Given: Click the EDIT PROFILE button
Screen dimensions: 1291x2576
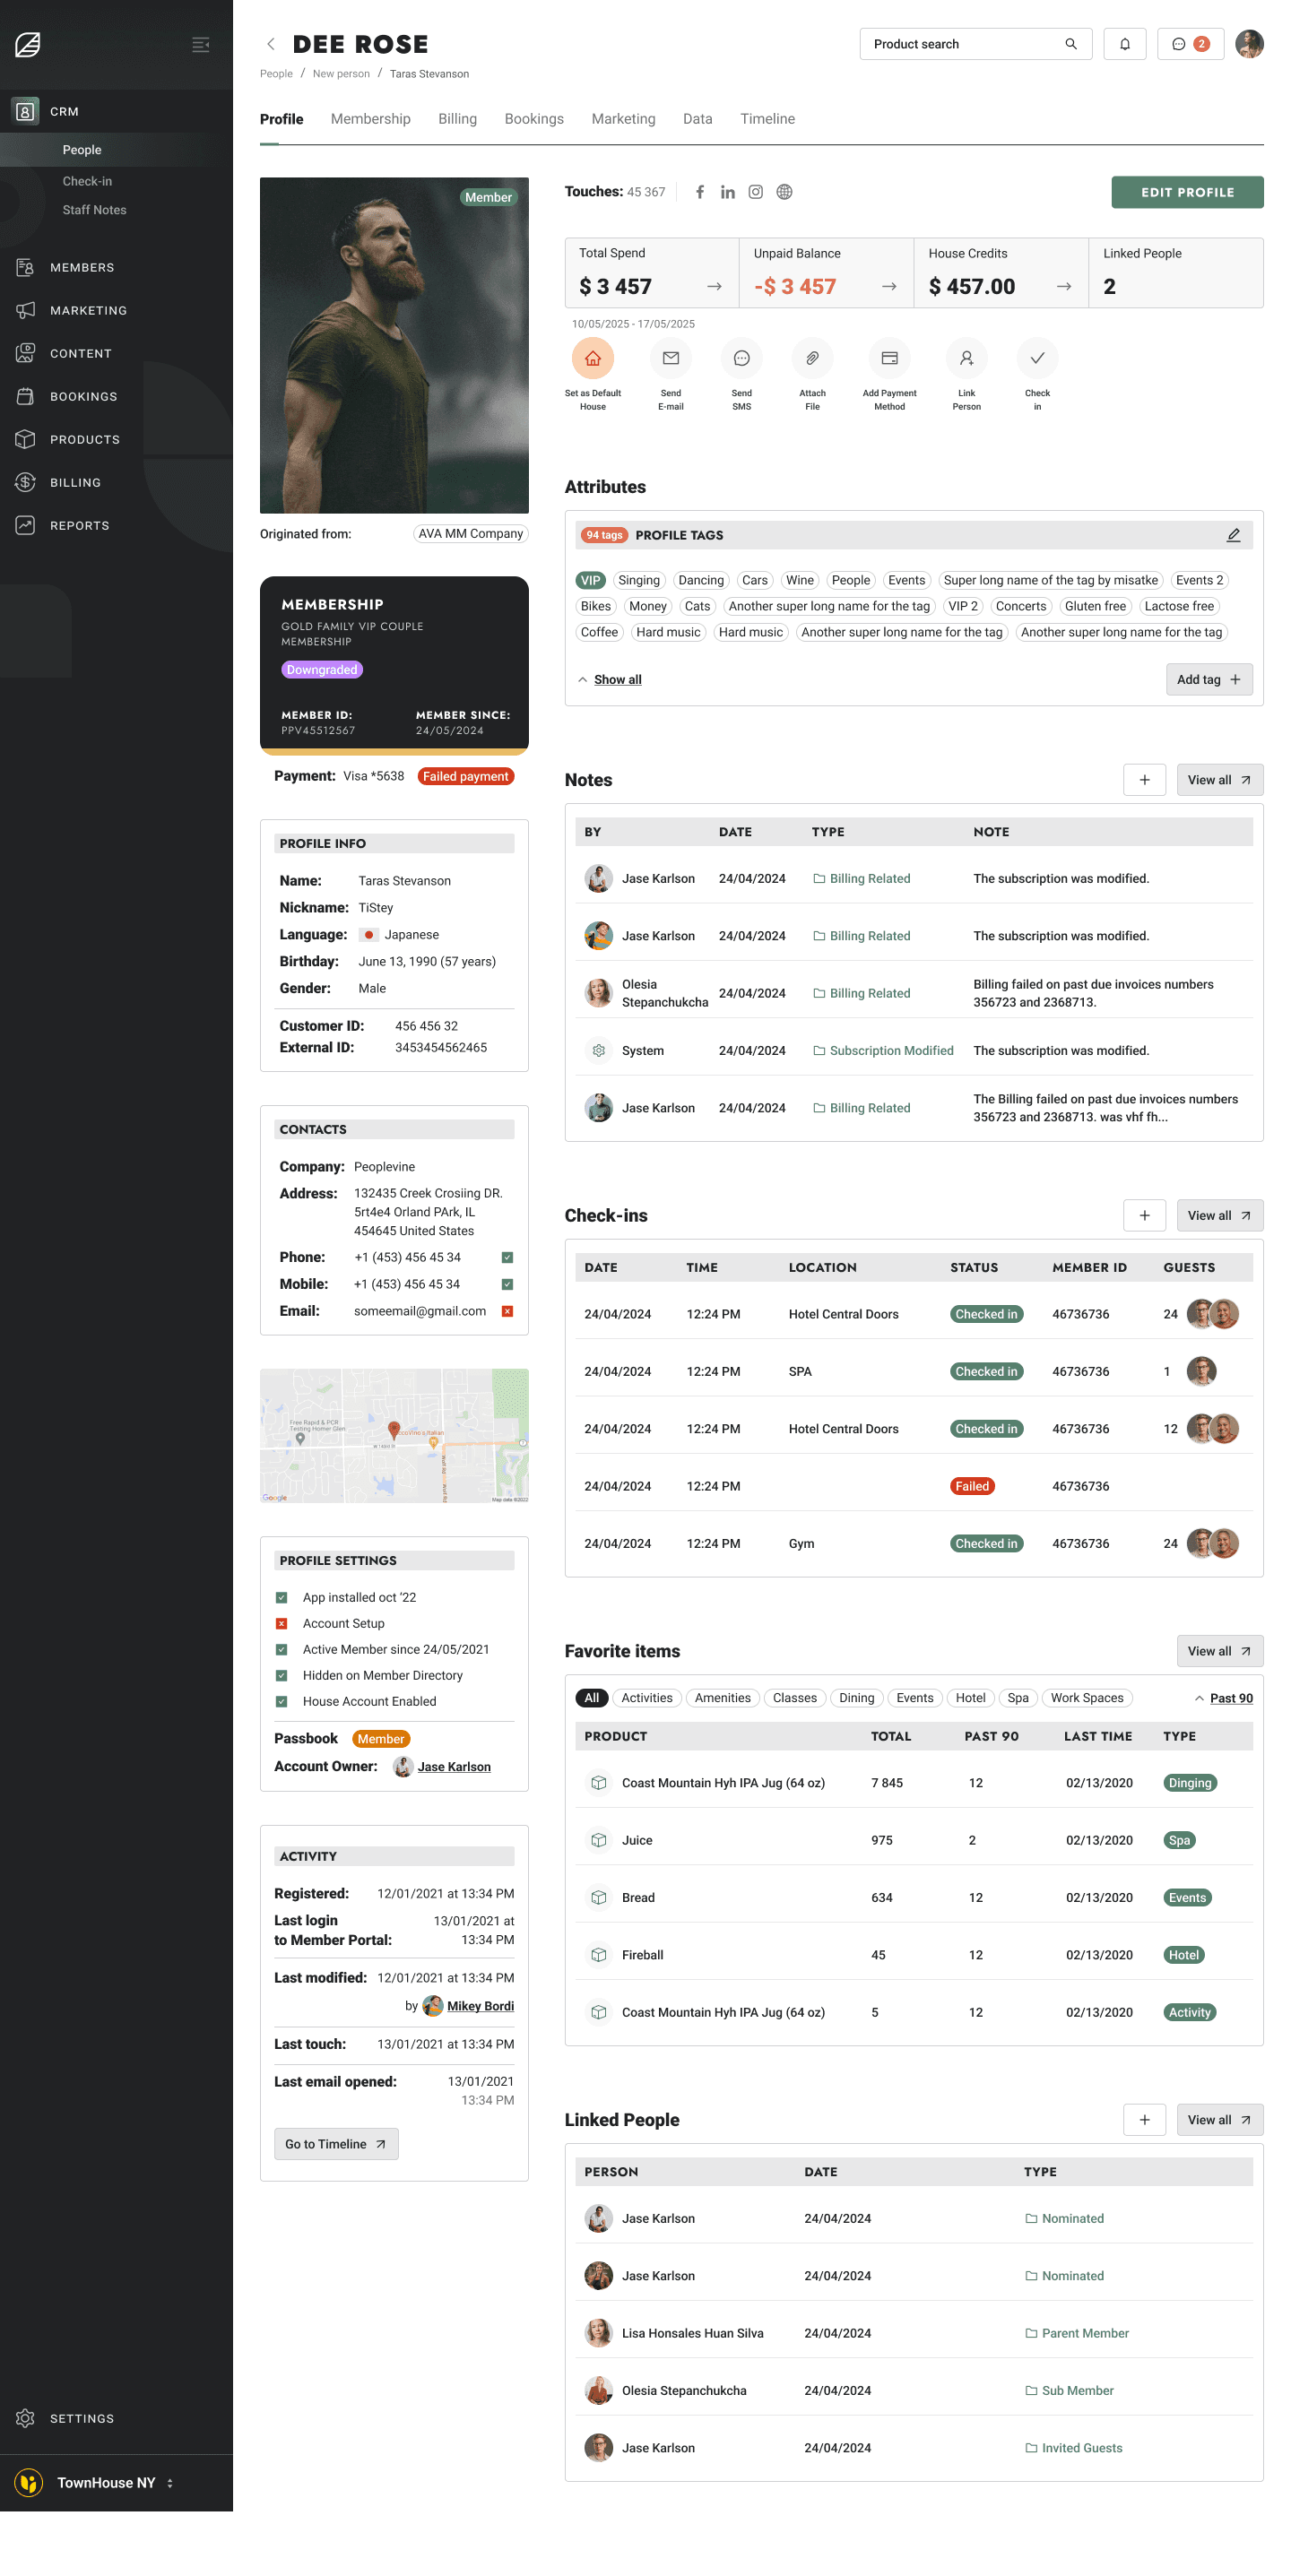Looking at the screenshot, I should pos(1187,192).
